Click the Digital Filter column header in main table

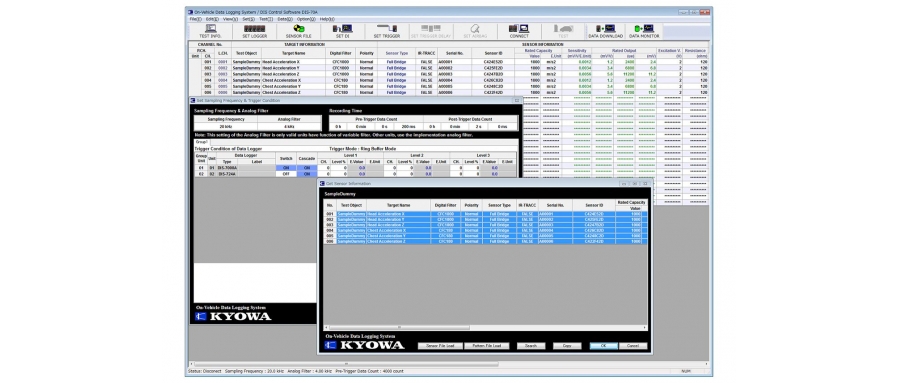pyautogui.click(x=340, y=53)
